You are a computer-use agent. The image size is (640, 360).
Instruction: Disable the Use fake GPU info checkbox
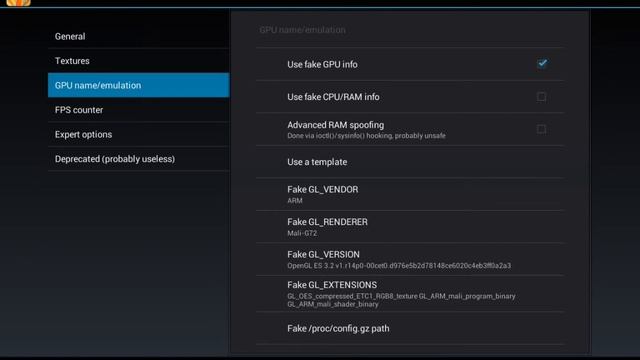coord(542,64)
